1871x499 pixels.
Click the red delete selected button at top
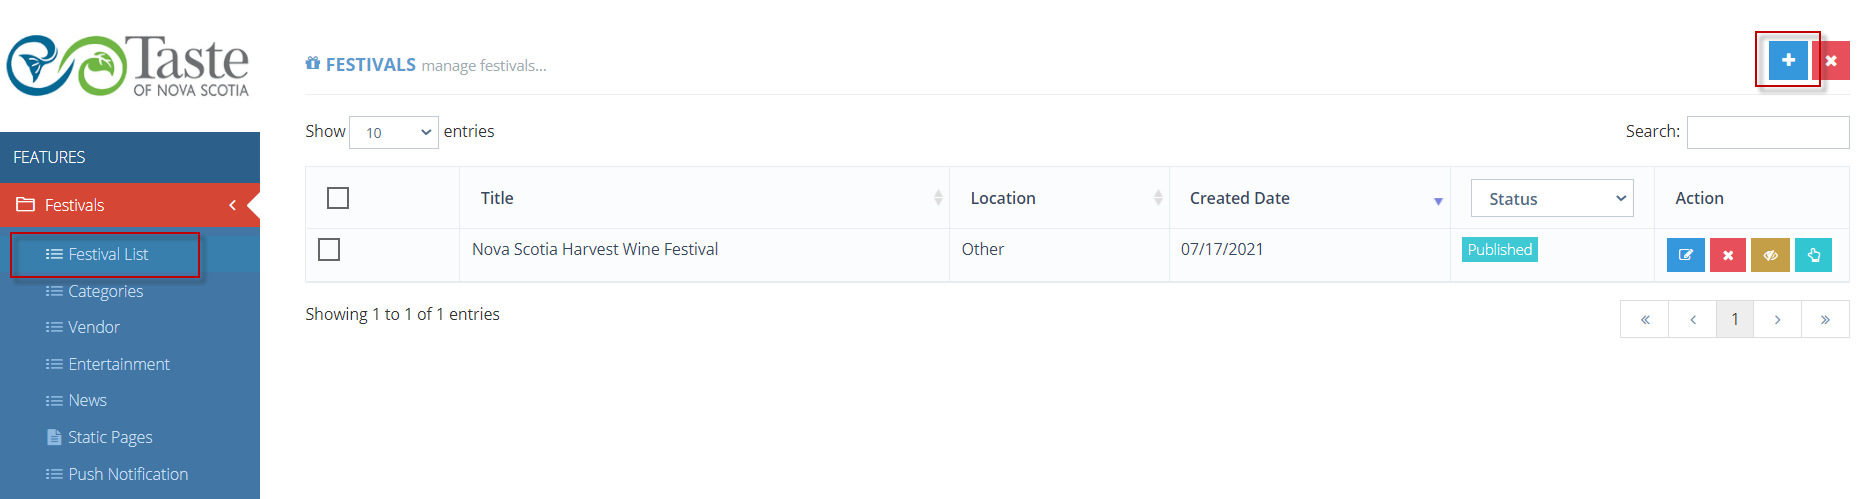[x=1831, y=60]
